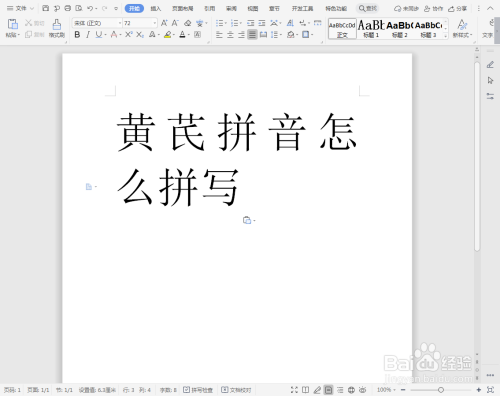Undo the last action
The width and height of the screenshot is (500, 396).
(x=90, y=8)
